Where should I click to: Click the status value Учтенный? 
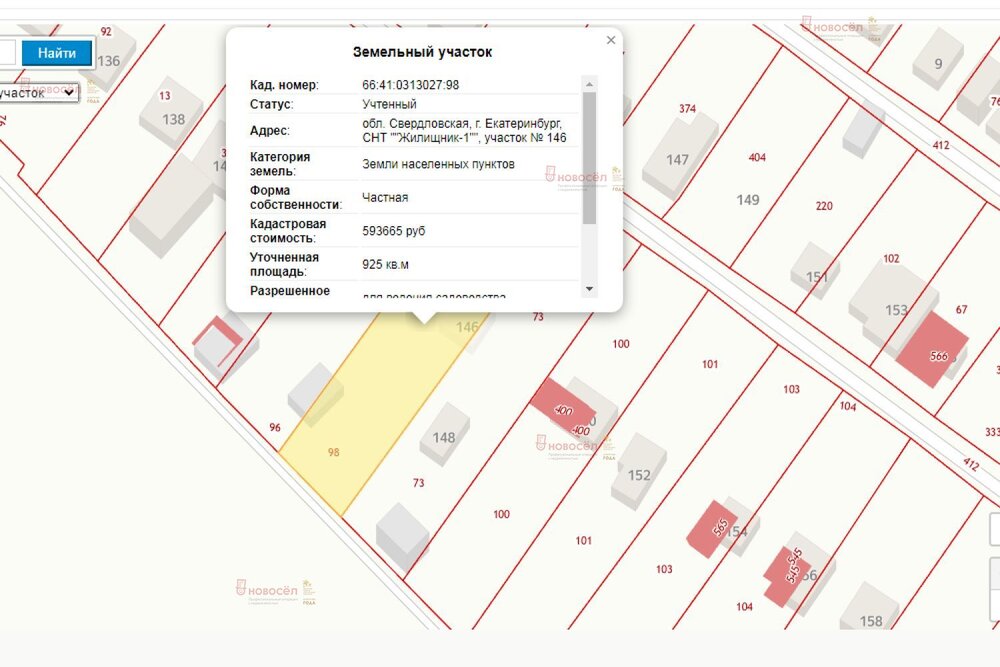coord(389,104)
